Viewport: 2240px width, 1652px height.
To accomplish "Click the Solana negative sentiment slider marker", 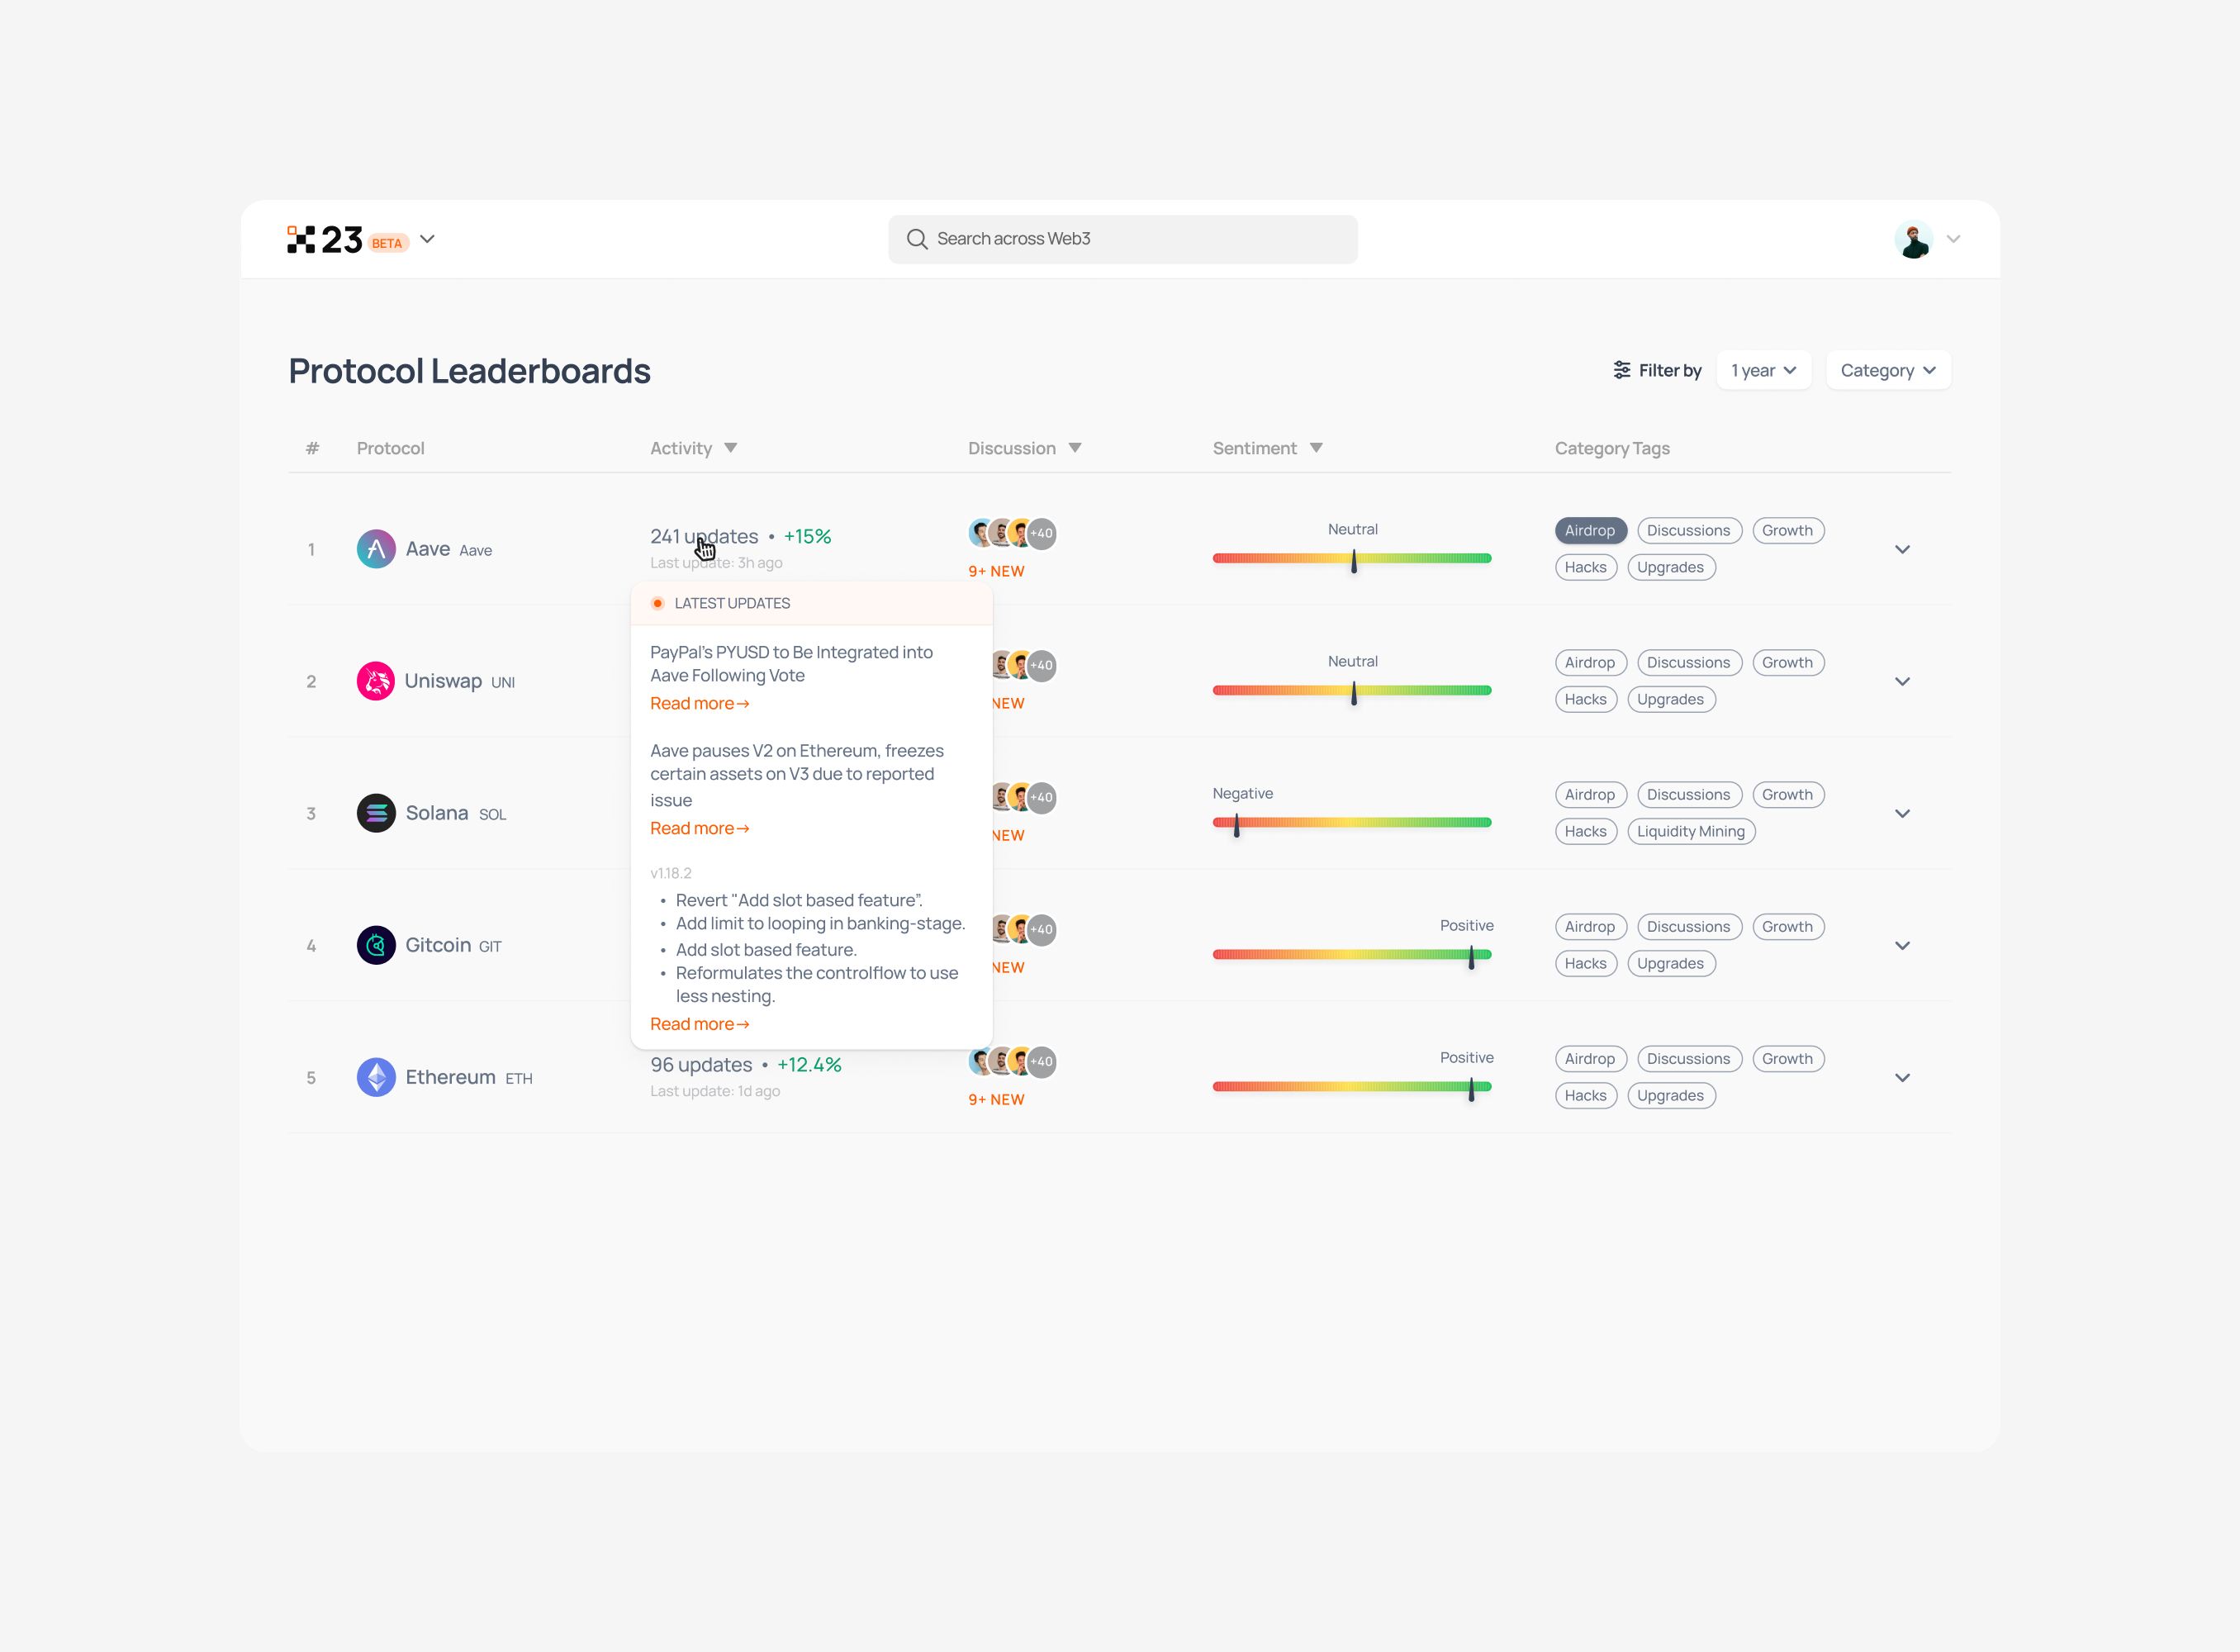I will pyautogui.click(x=1237, y=824).
